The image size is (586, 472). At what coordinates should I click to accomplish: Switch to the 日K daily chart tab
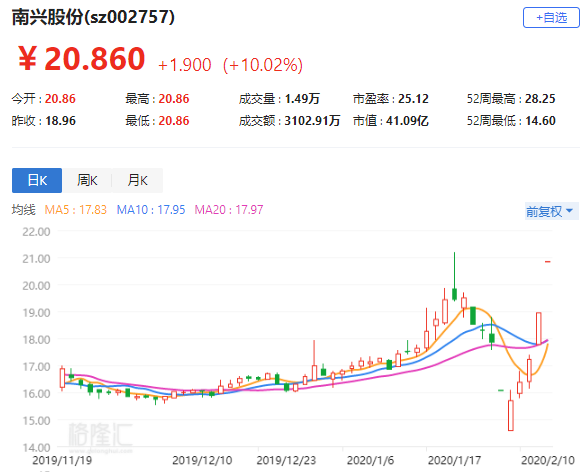37,181
